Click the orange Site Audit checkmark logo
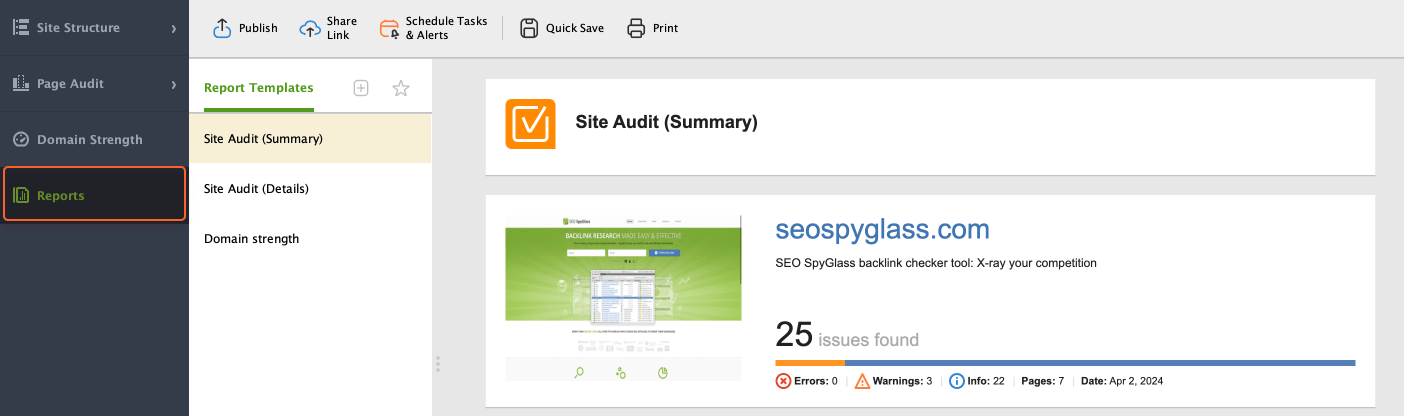Image resolution: width=1404 pixels, height=416 pixels. point(530,124)
